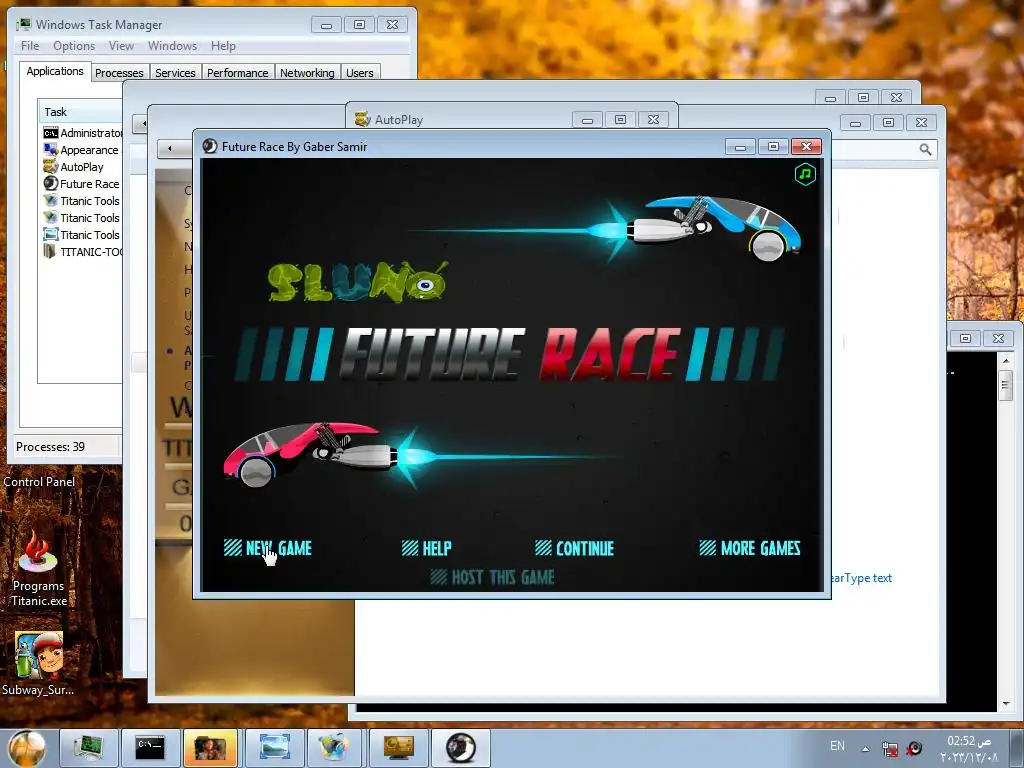Viewport: 1024px width, 768px height.
Task: Switch to the Applications tab
Action: (x=55, y=71)
